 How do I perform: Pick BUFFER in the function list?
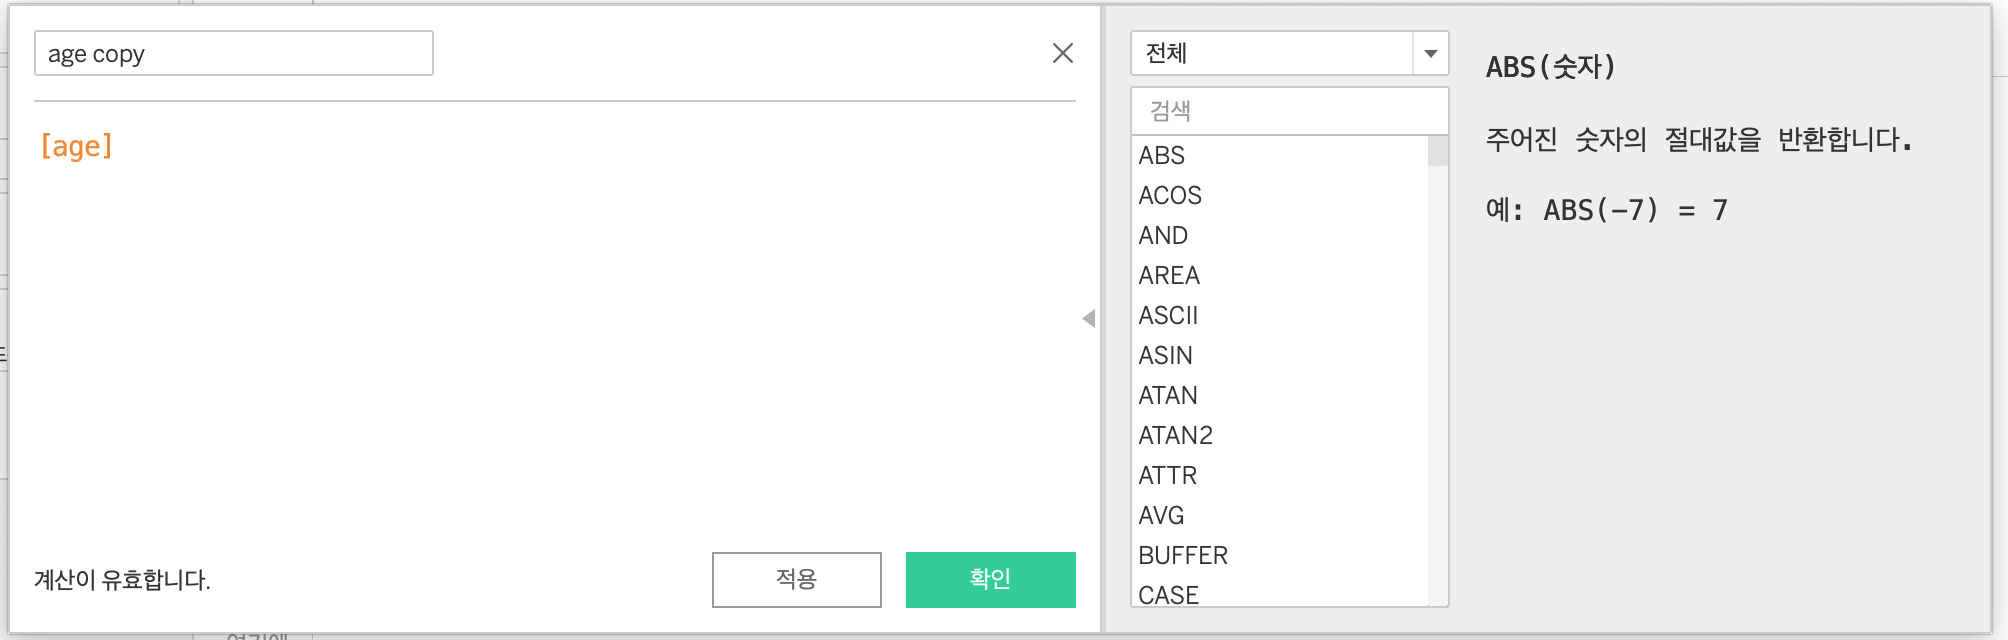1280,555
